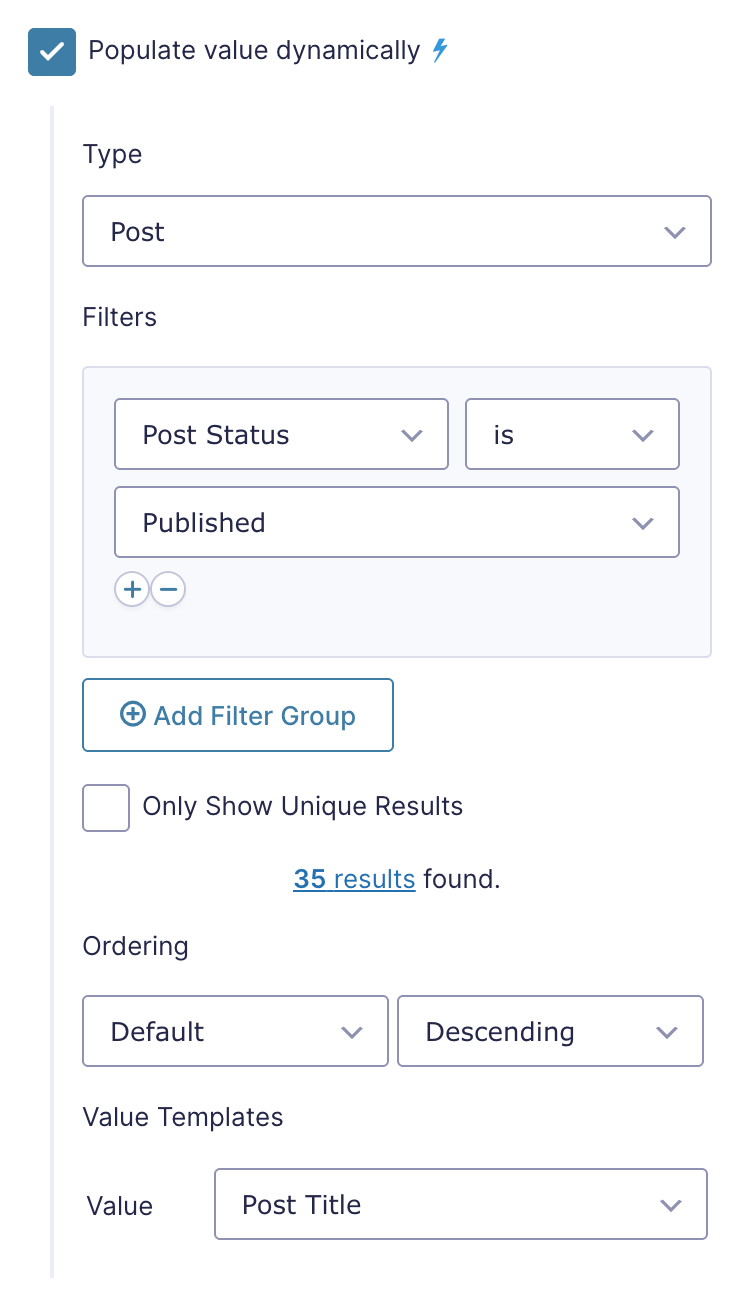Uncheck Populate value dynamically checkbox
The height and width of the screenshot is (1306, 740).
(x=52, y=52)
